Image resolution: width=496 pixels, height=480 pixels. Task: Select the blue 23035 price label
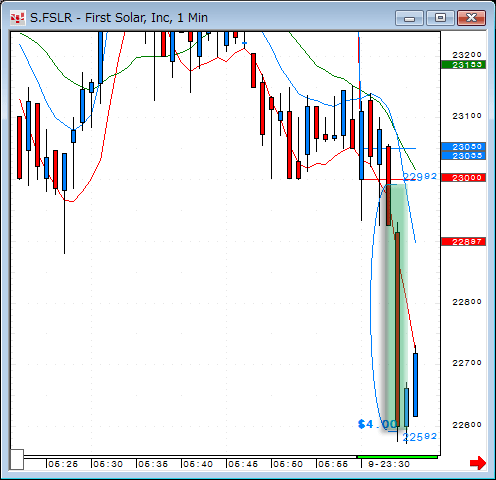click(463, 156)
